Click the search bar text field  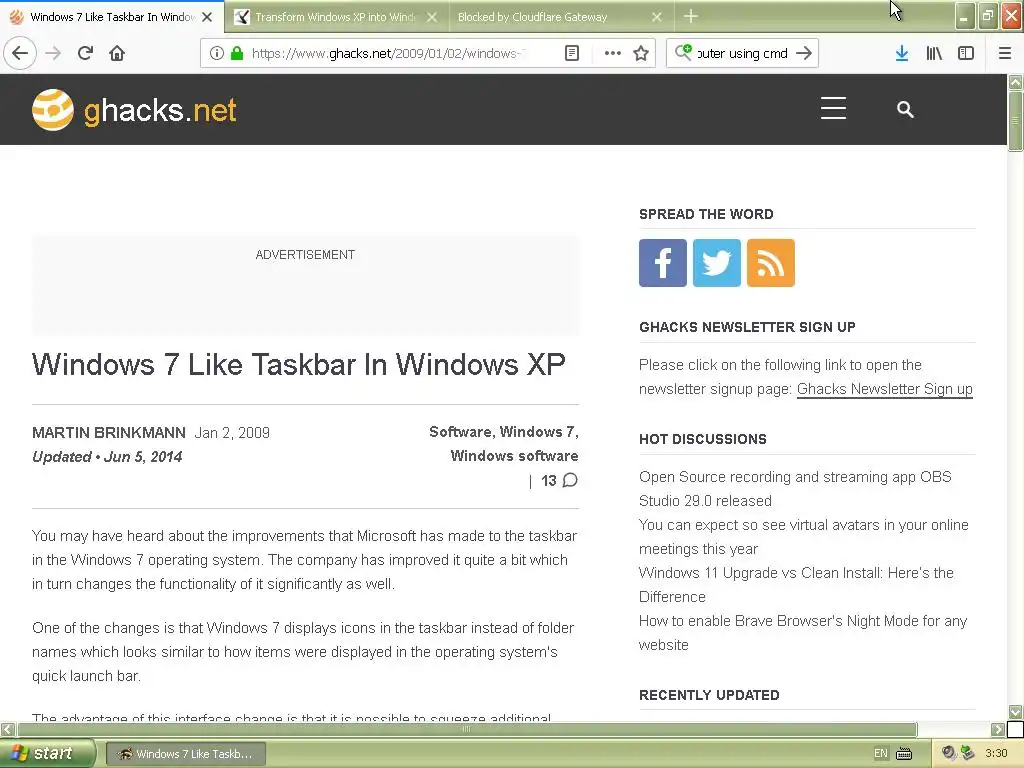coord(742,53)
